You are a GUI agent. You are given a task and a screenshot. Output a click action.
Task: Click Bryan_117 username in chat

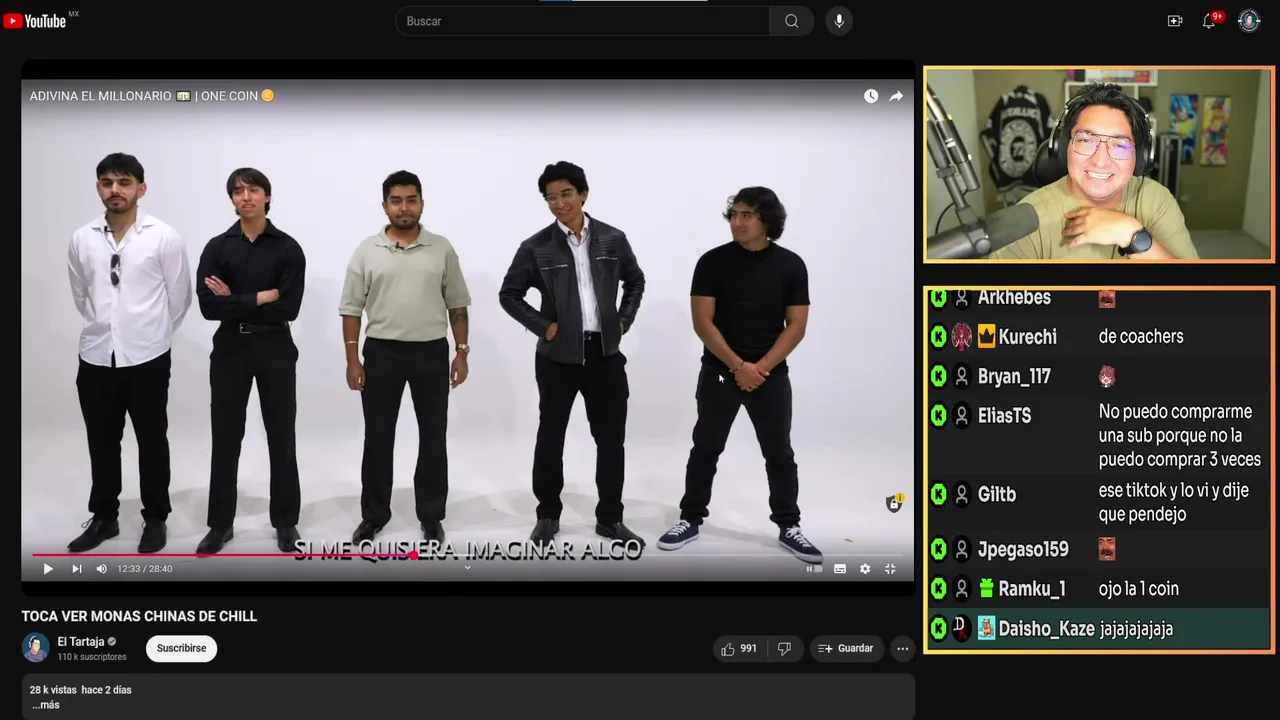click(x=1014, y=376)
